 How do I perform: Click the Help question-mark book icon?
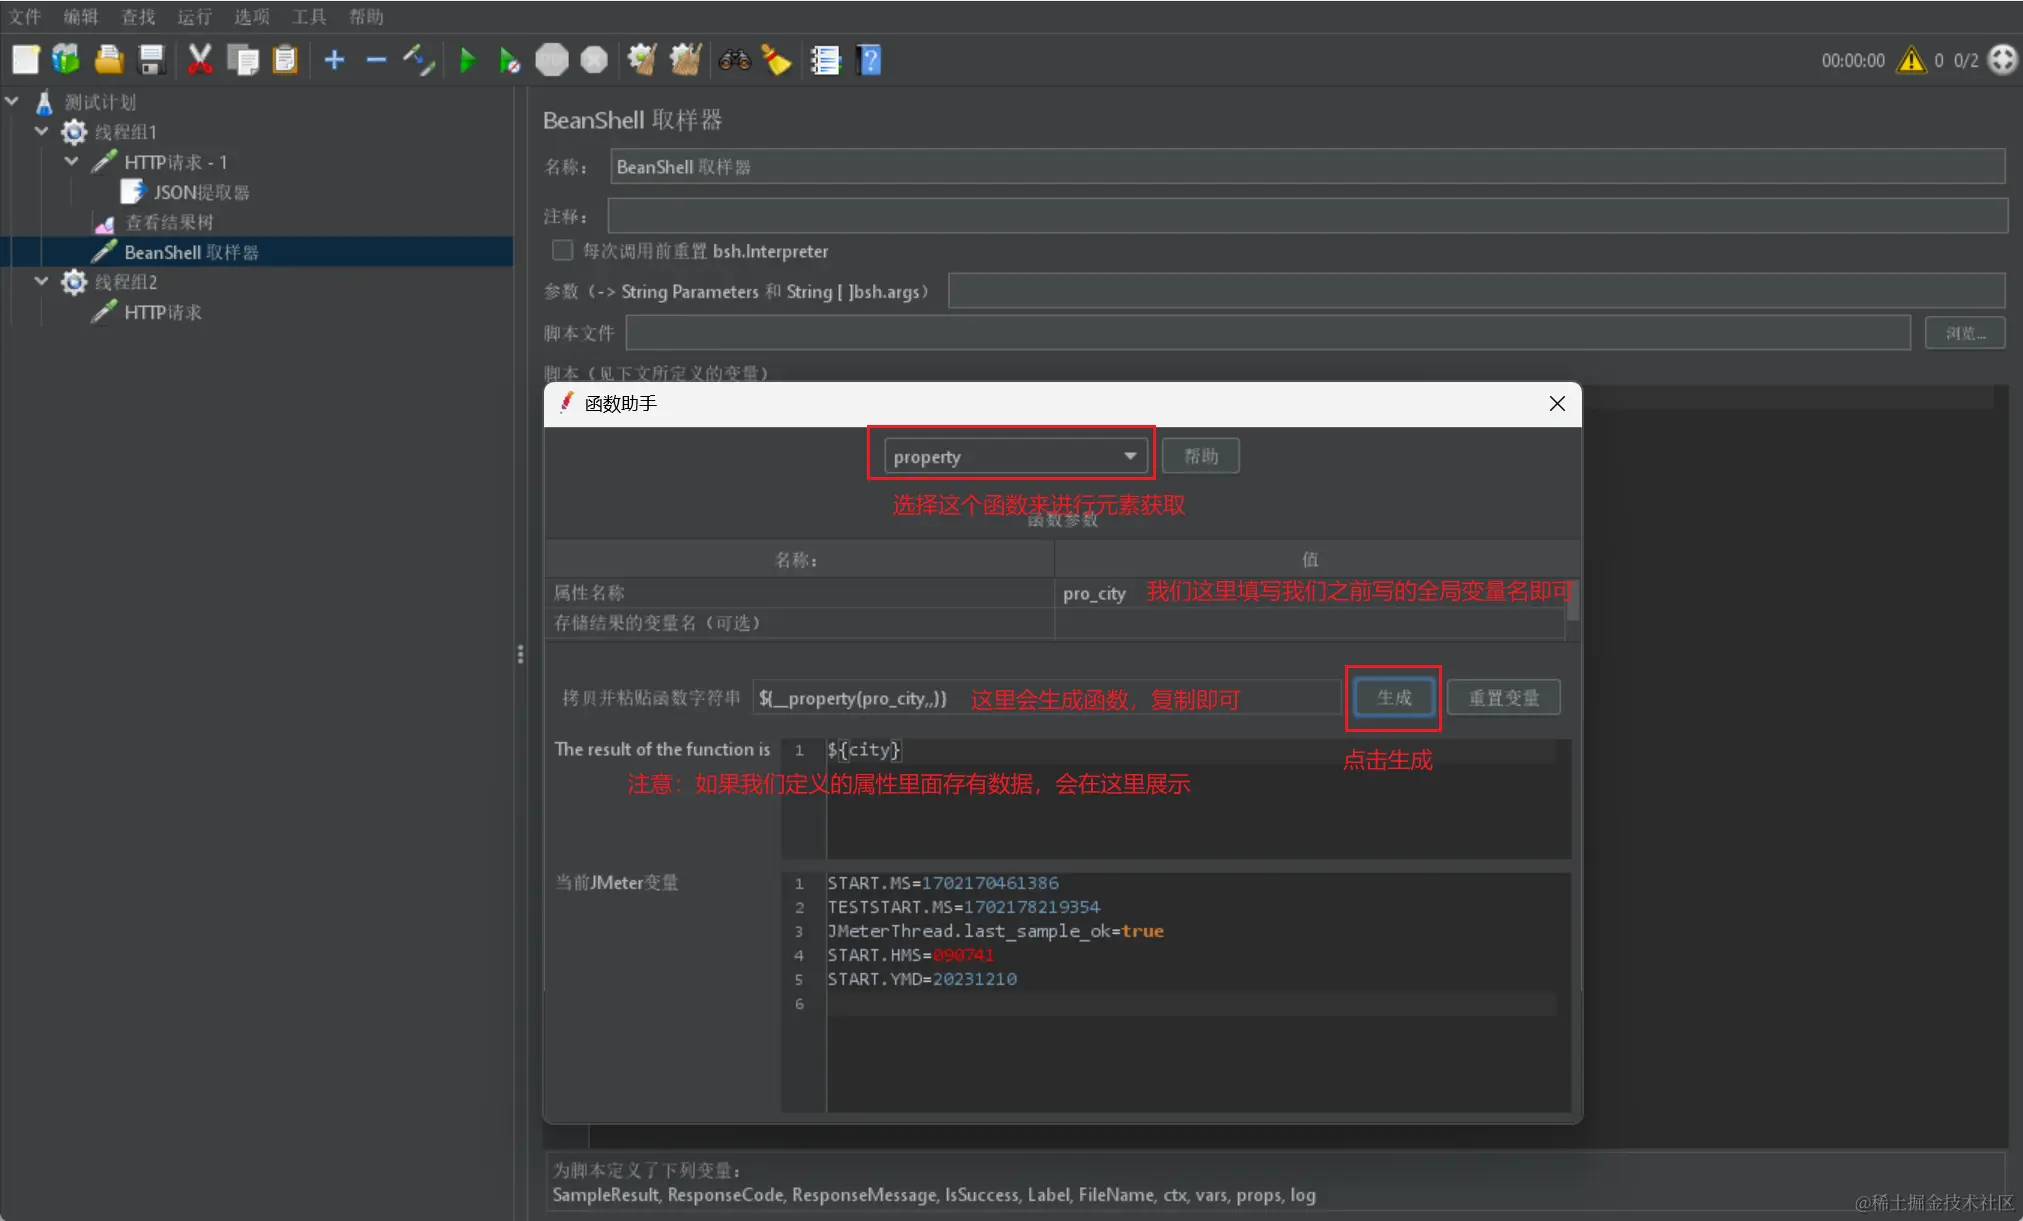(869, 61)
